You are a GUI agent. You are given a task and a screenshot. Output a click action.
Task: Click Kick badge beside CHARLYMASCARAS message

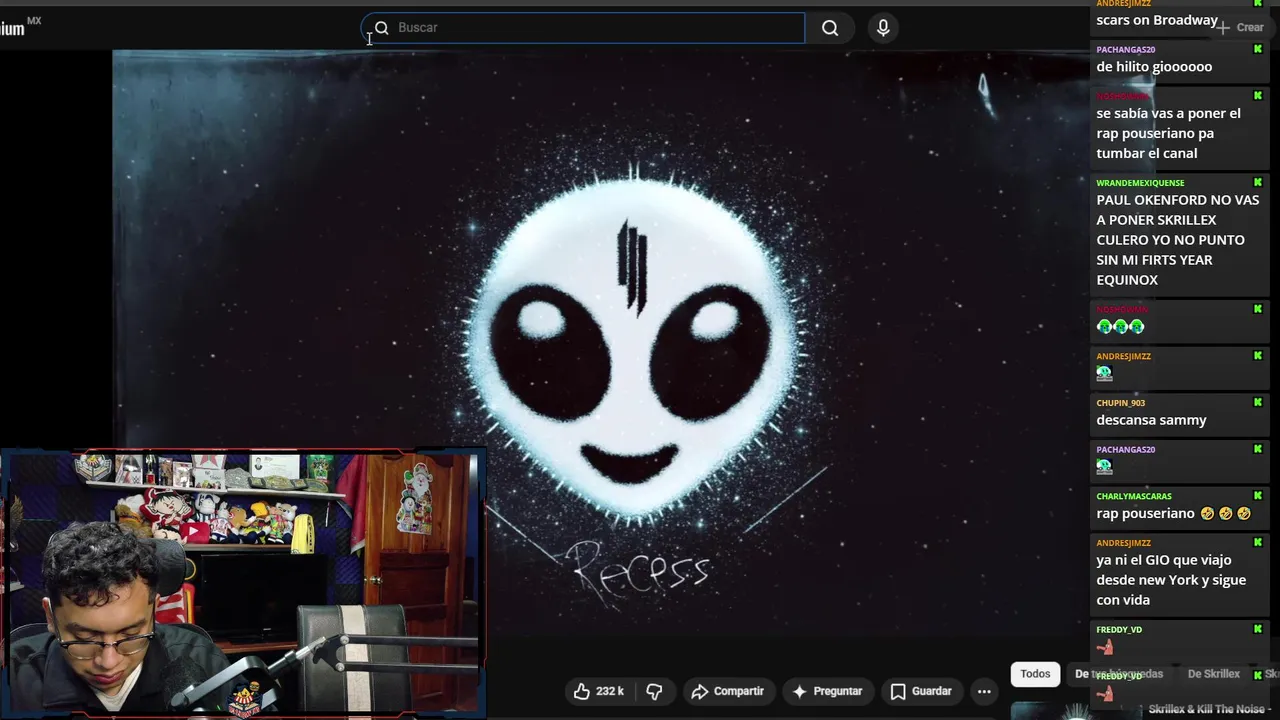coord(1257,495)
